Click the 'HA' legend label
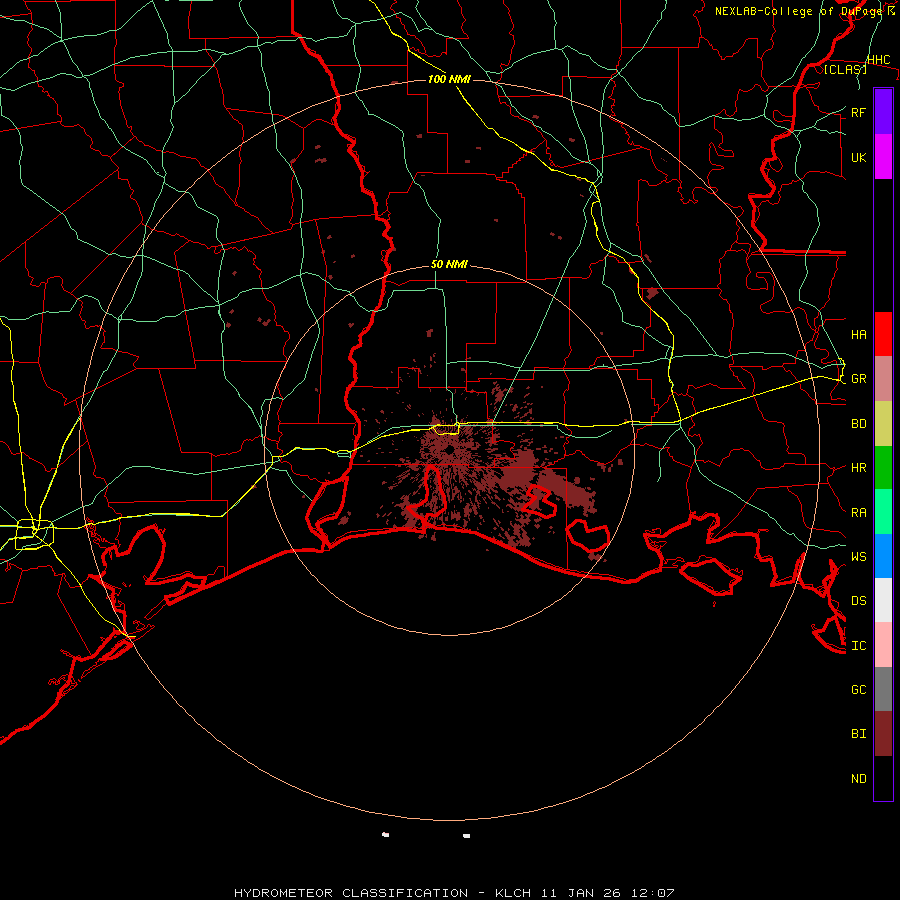The image size is (900, 900). [x=858, y=334]
